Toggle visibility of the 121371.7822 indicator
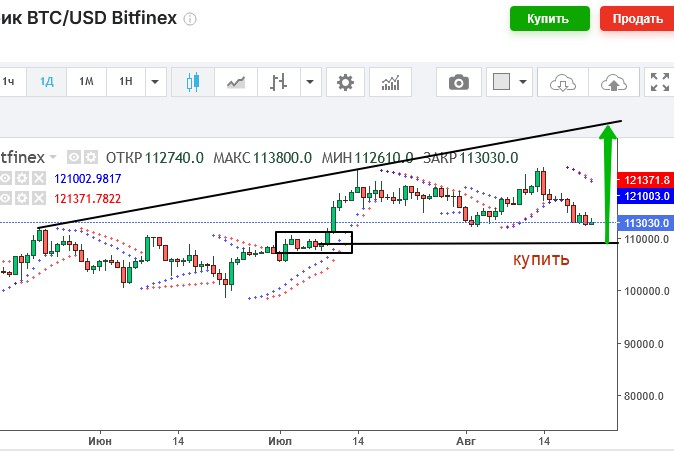 [5, 198]
